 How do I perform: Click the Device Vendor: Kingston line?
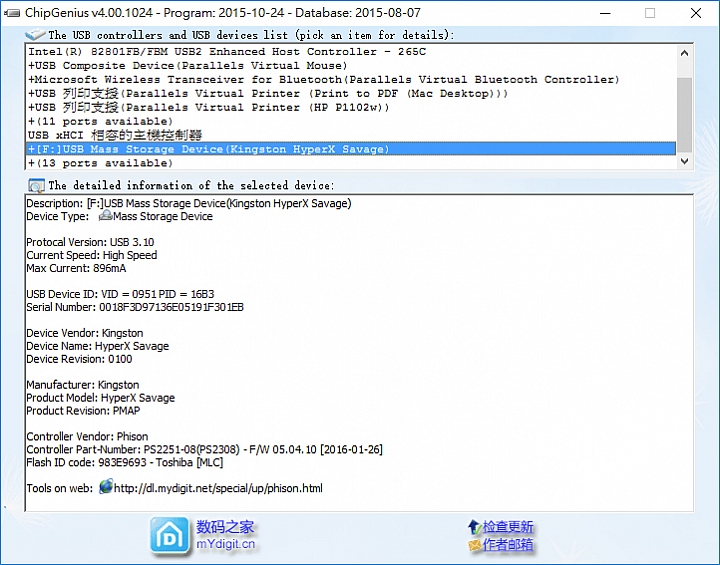coord(84,333)
